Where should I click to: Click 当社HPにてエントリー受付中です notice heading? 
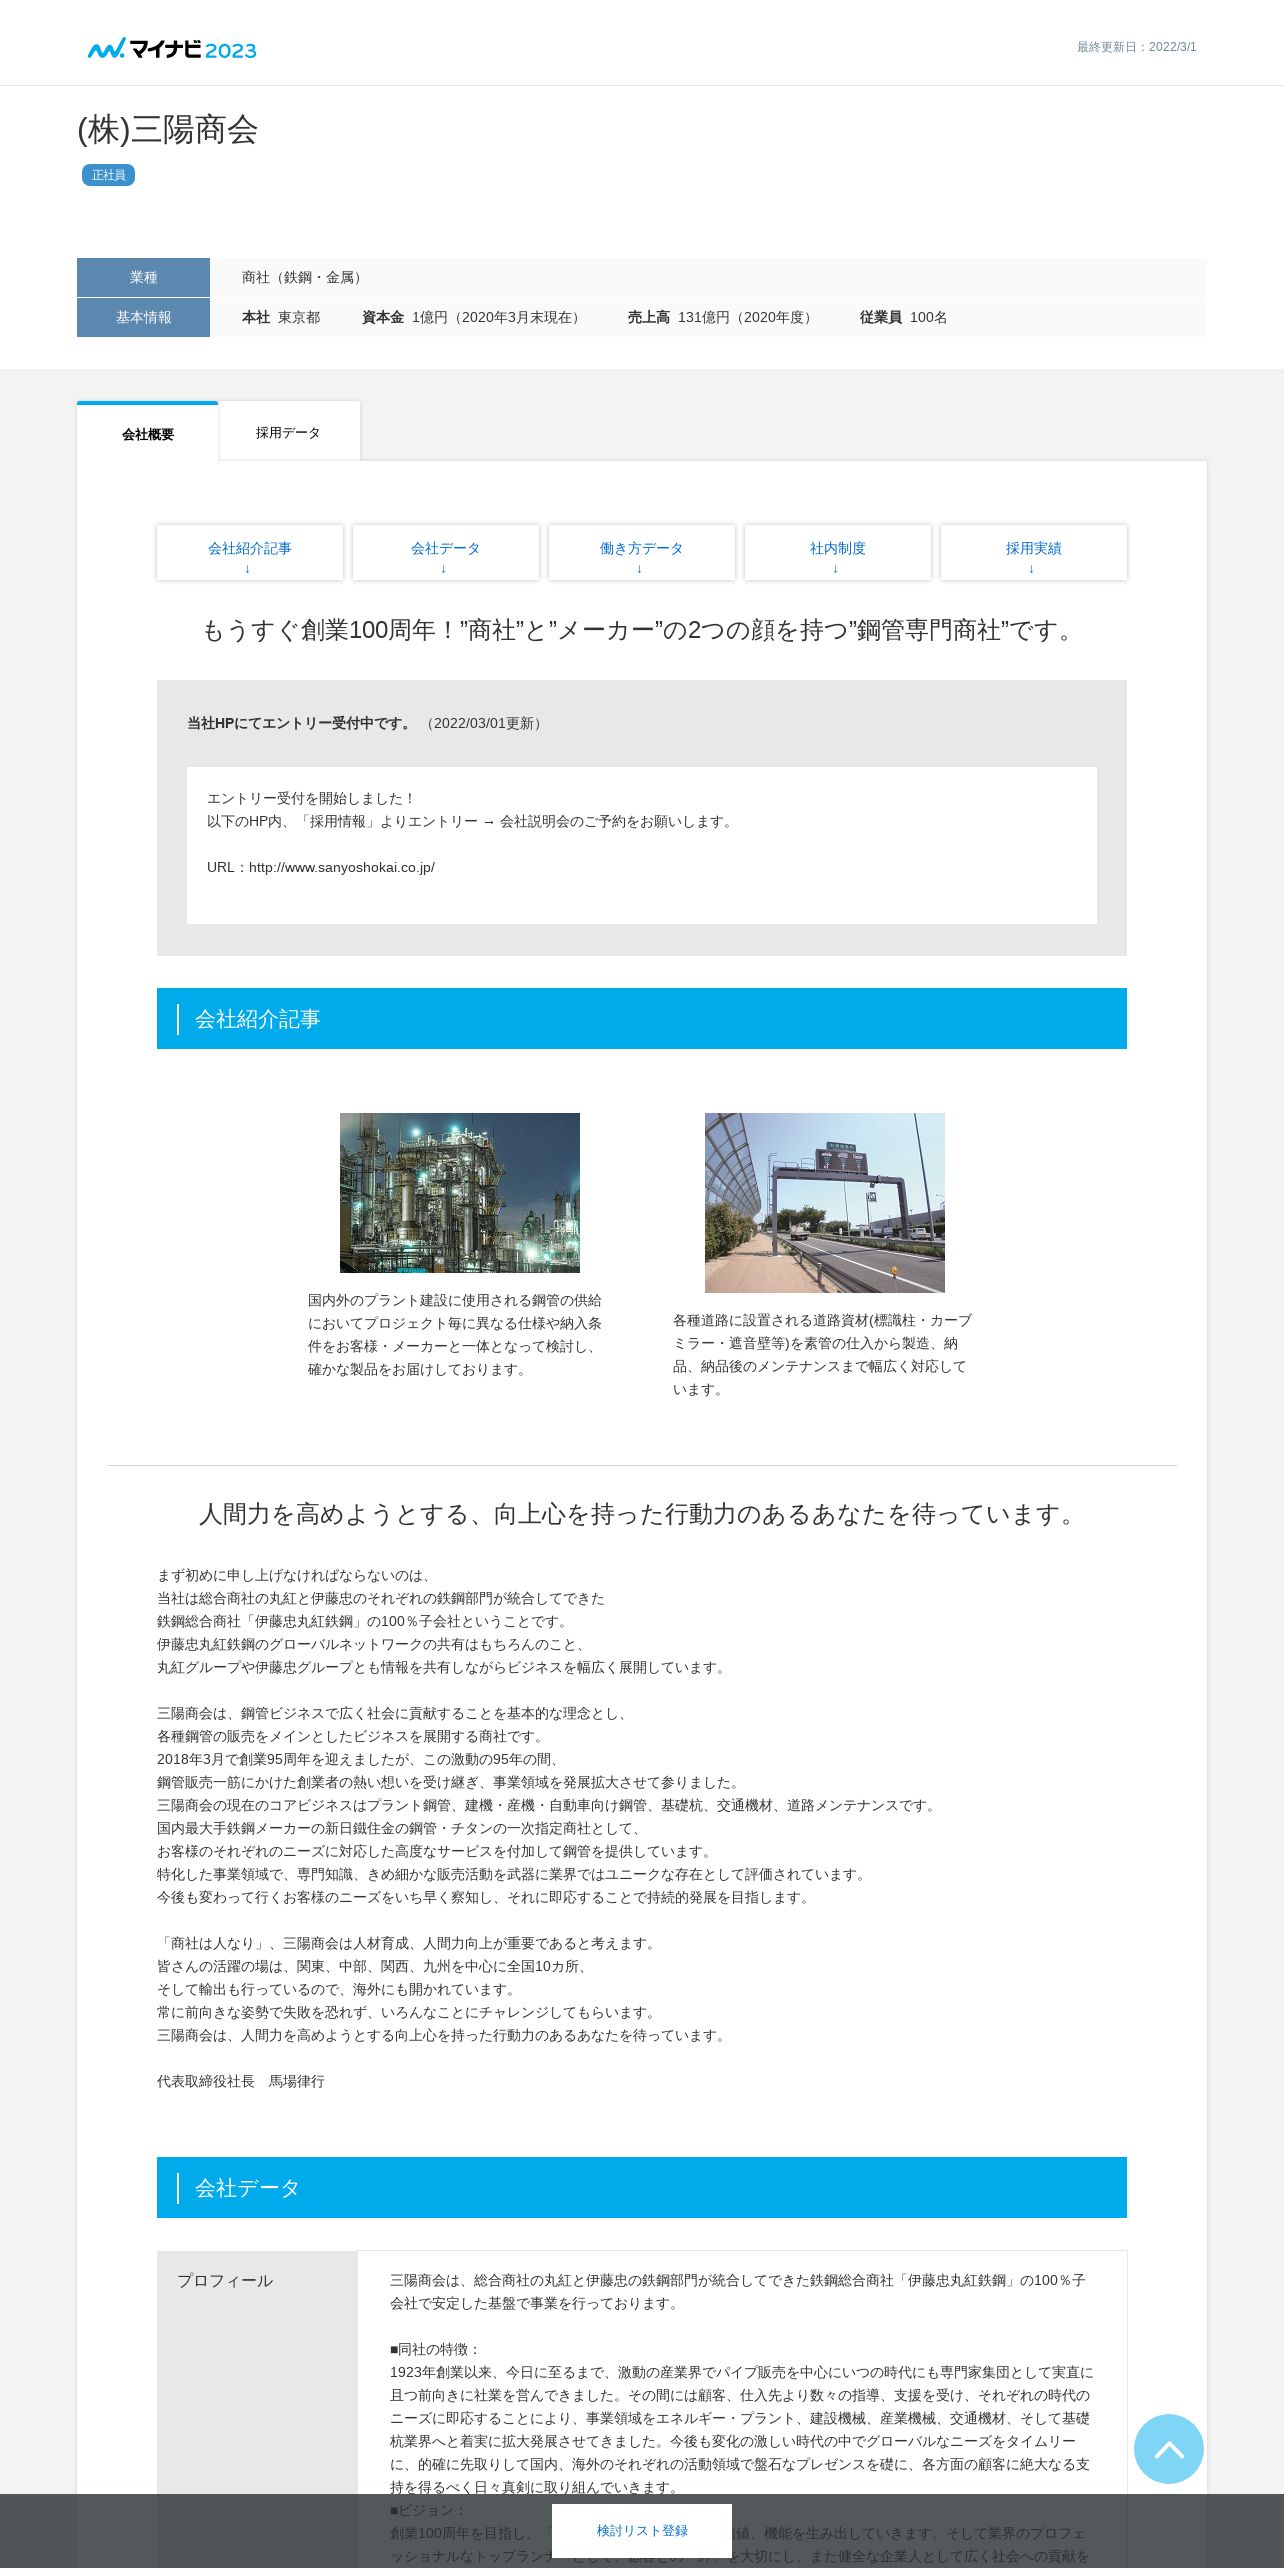pyautogui.click(x=299, y=723)
